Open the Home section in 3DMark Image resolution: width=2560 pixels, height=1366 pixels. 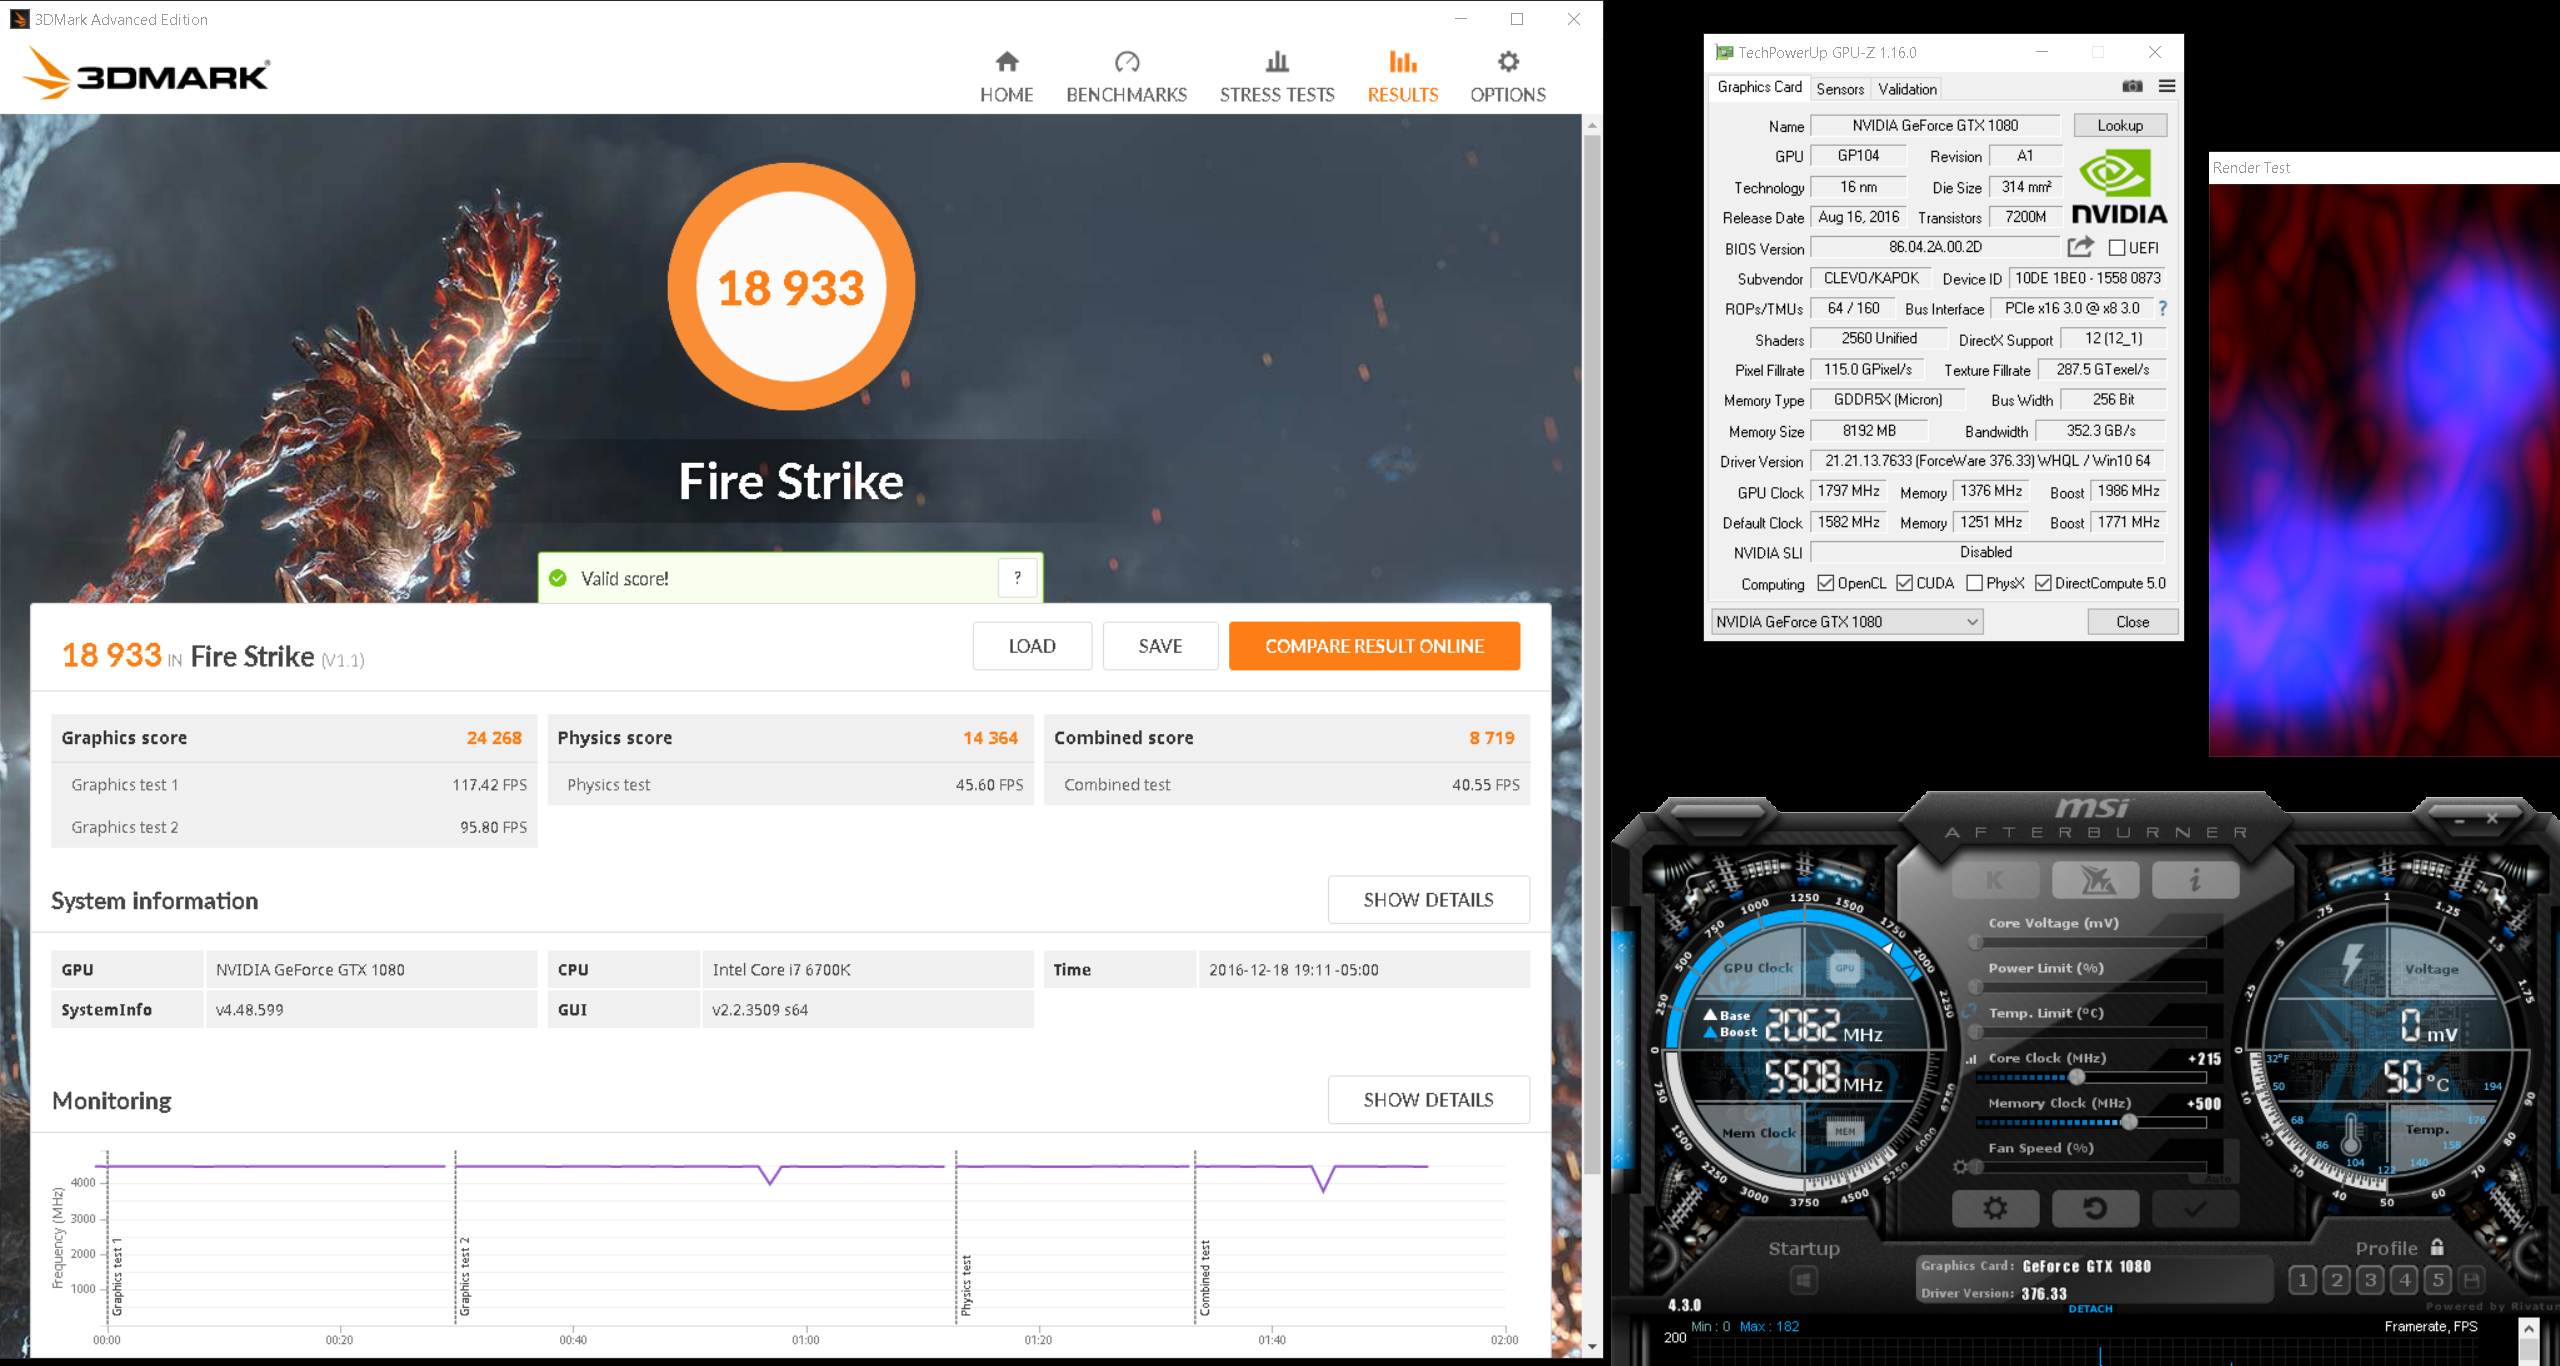[1006, 78]
